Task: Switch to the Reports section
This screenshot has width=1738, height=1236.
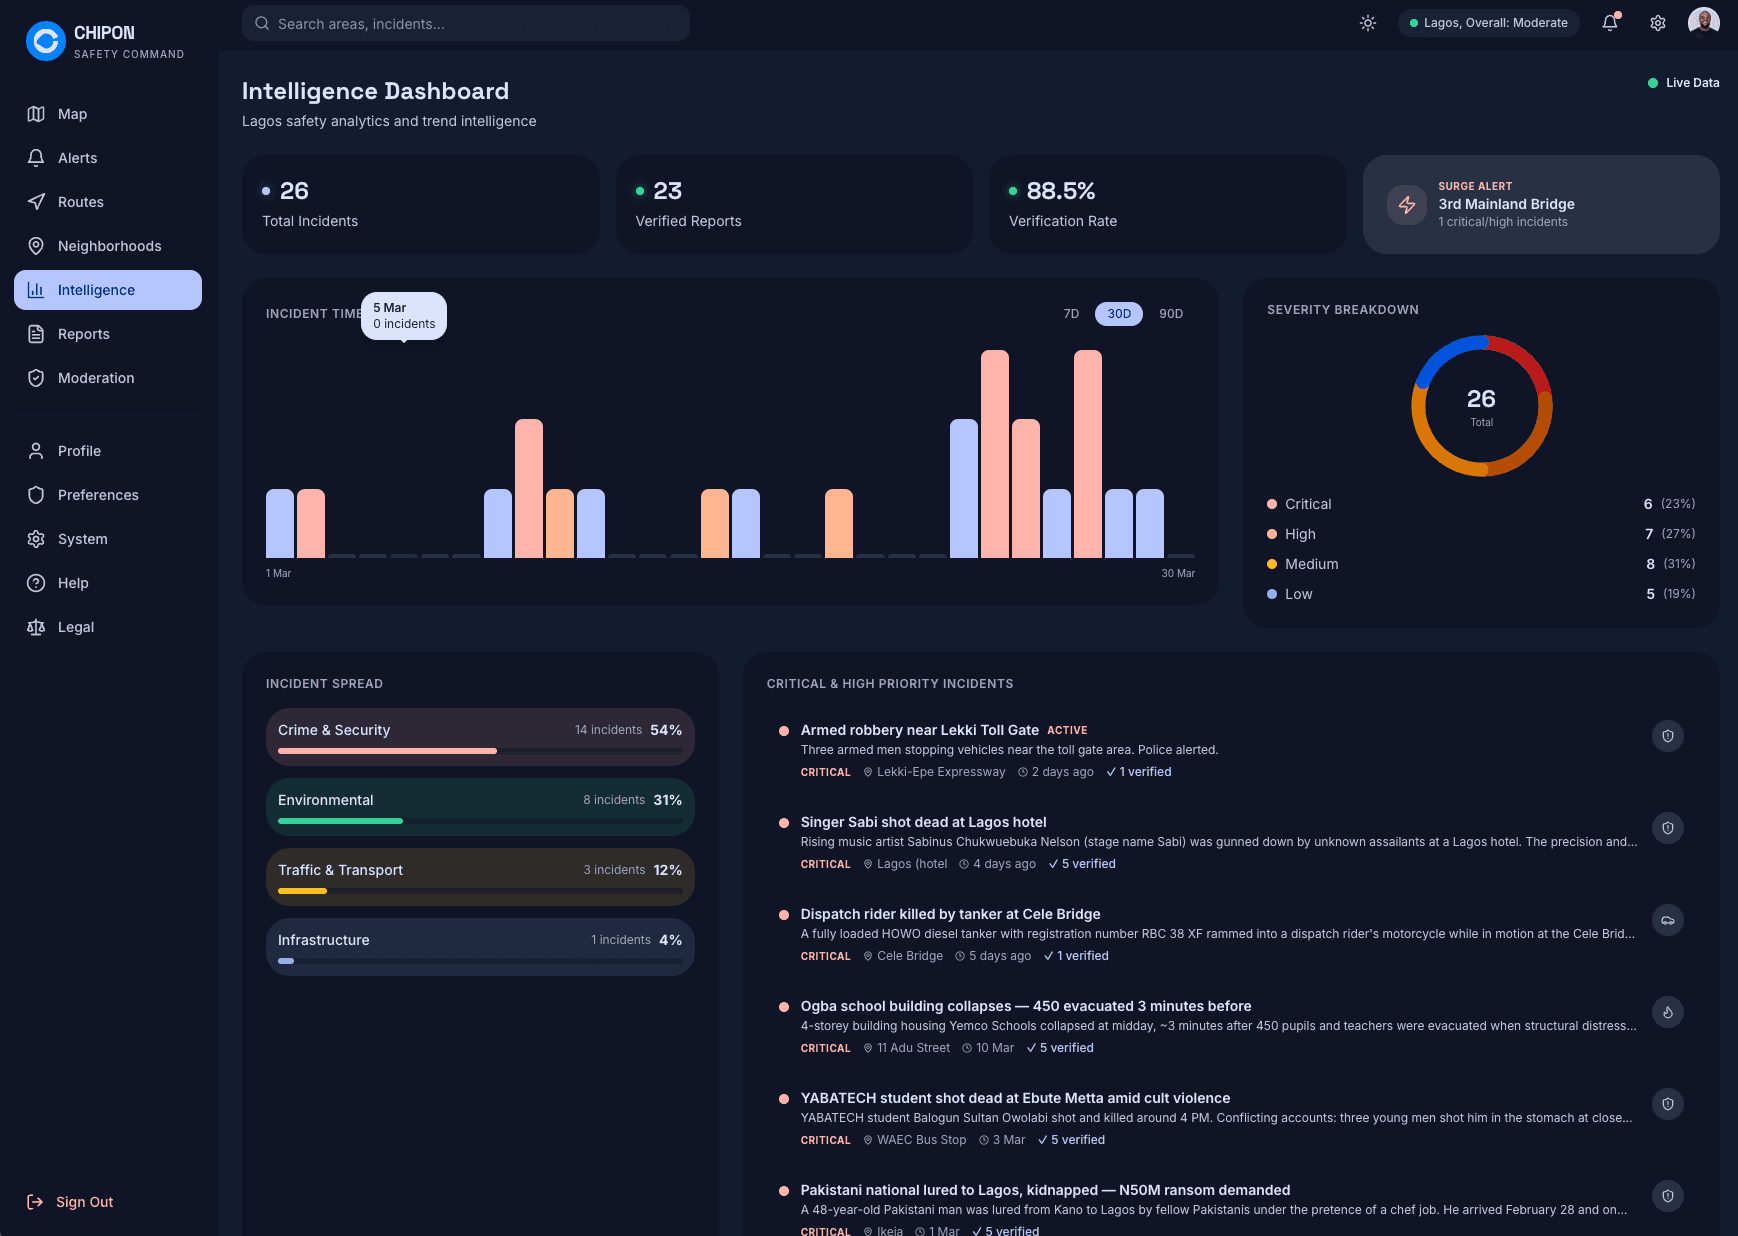Action: click(84, 334)
